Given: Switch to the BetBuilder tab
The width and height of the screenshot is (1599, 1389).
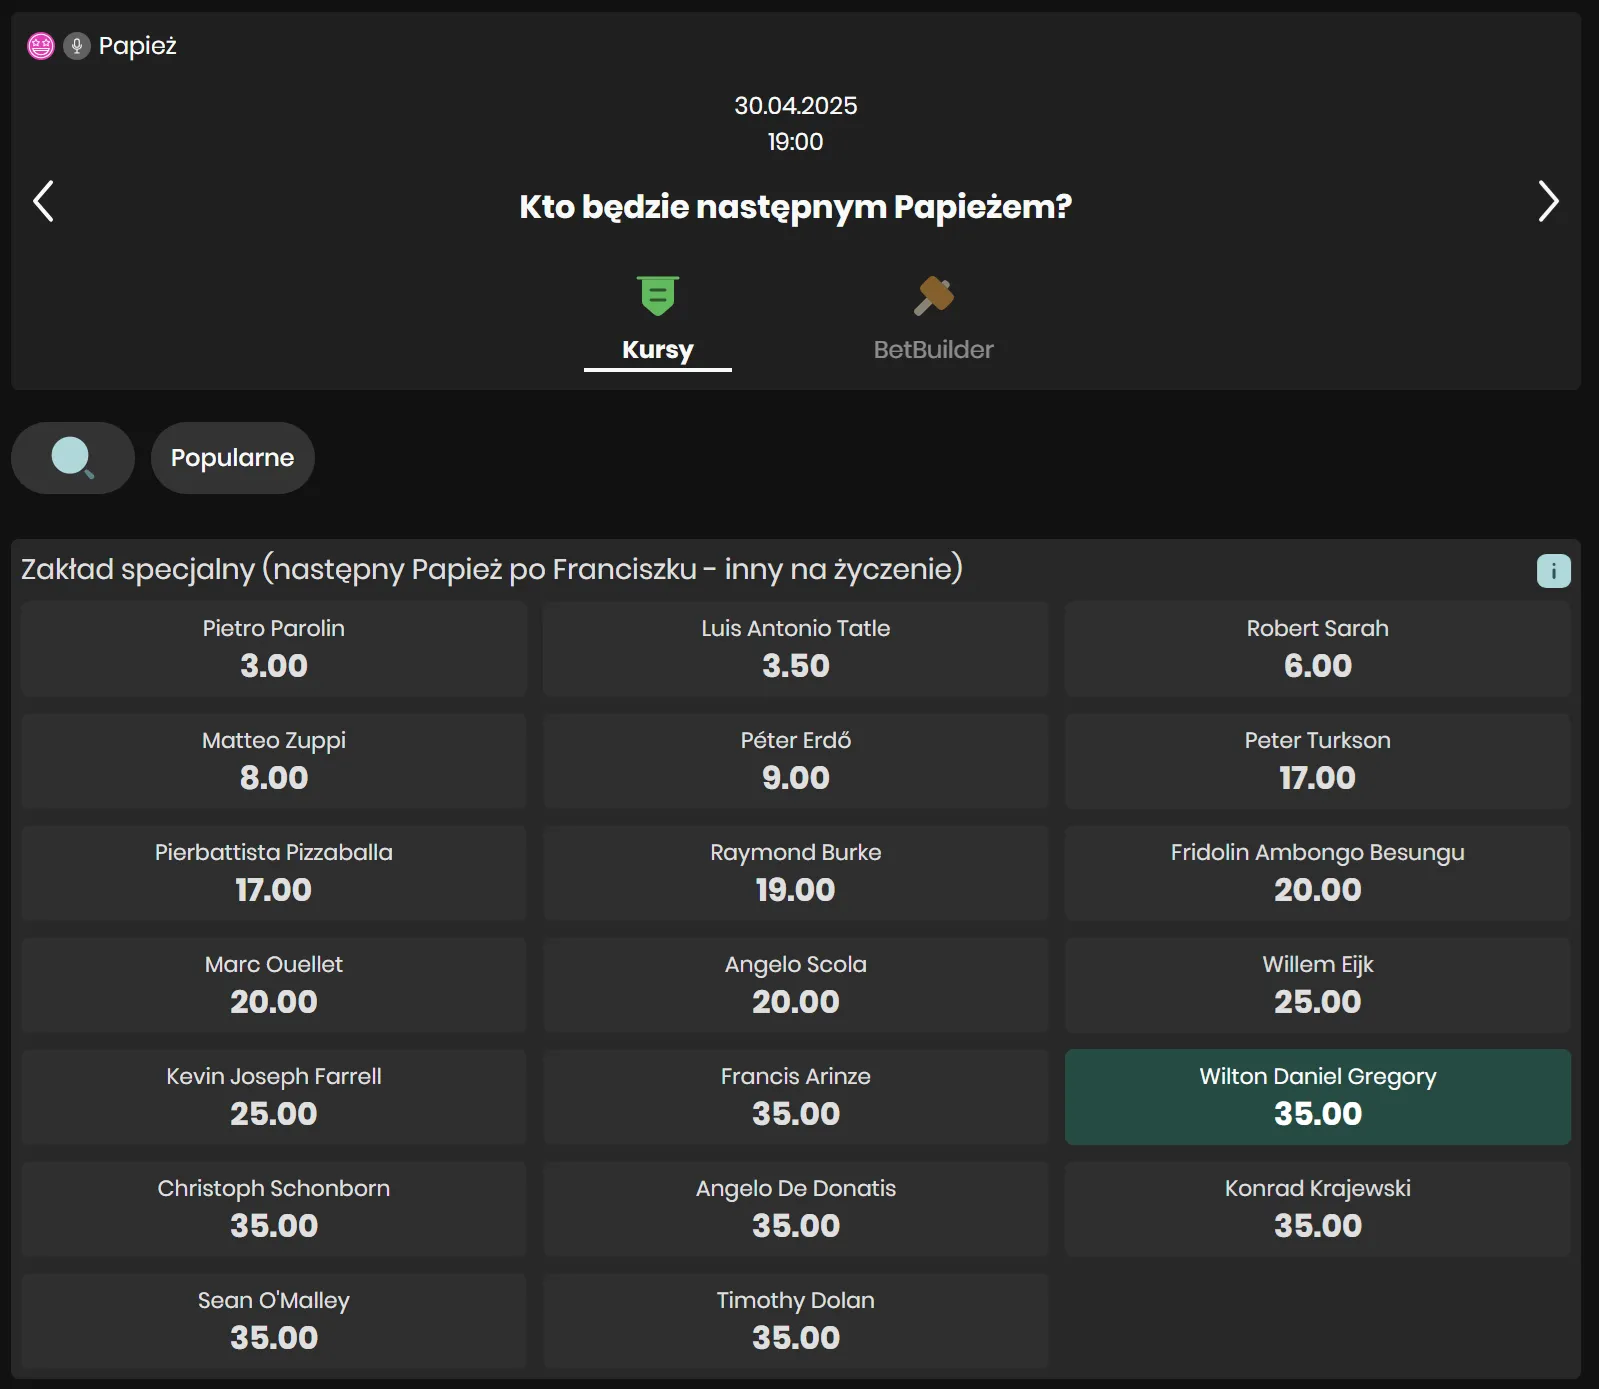Looking at the screenshot, I should click(x=934, y=350).
